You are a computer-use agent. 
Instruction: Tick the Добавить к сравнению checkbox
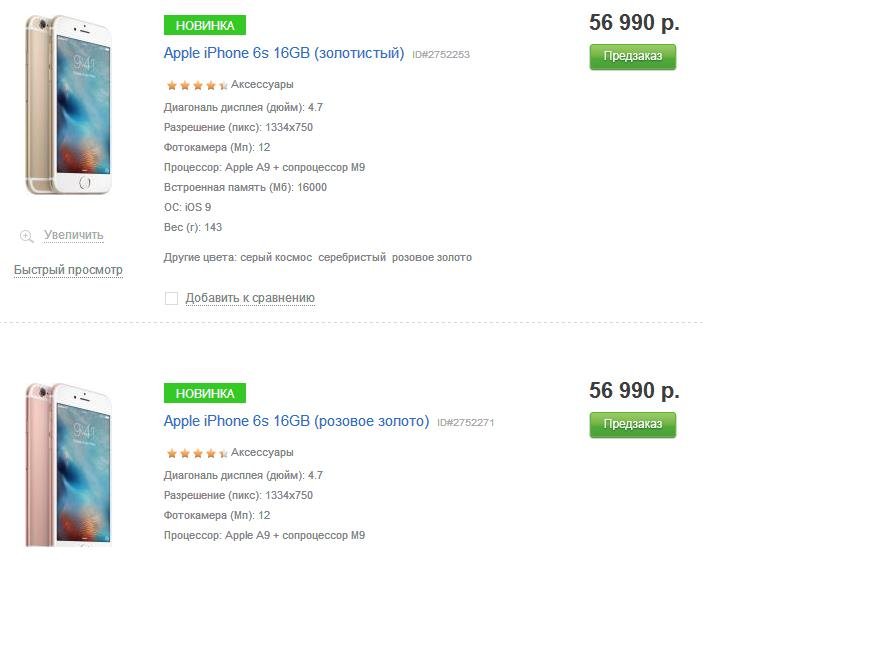pyautogui.click(x=172, y=299)
